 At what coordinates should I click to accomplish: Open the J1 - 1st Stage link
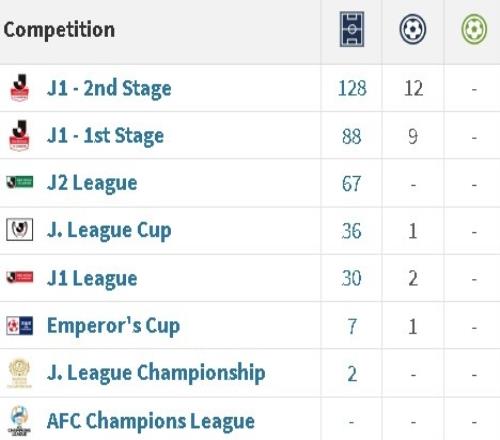106,136
